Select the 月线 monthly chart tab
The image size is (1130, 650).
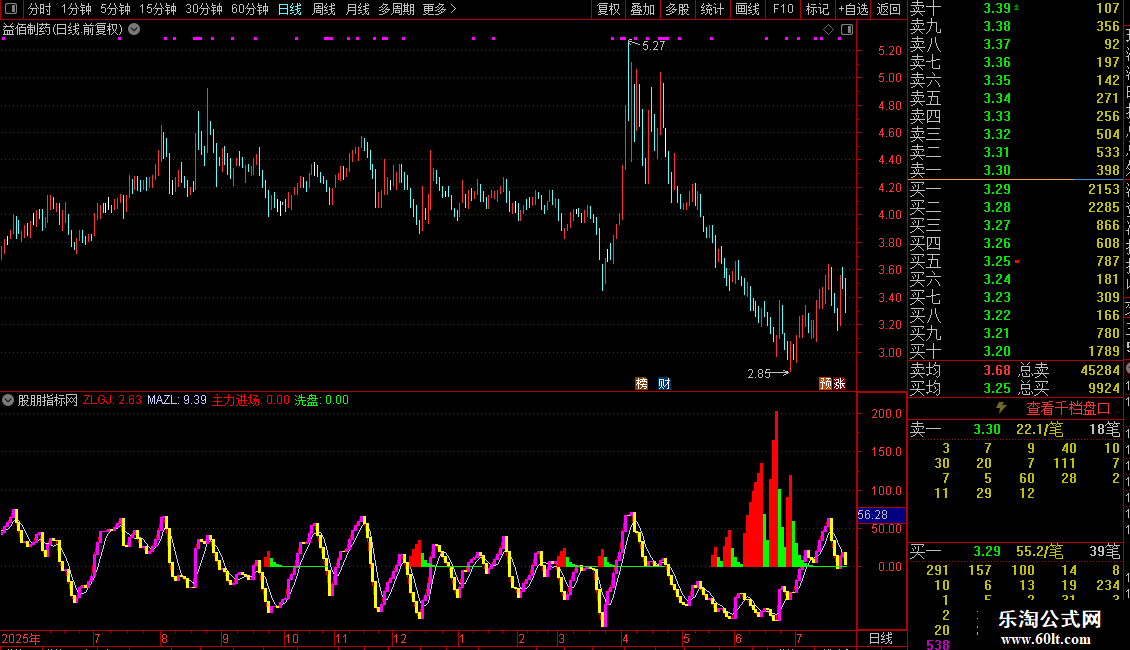coord(357,9)
